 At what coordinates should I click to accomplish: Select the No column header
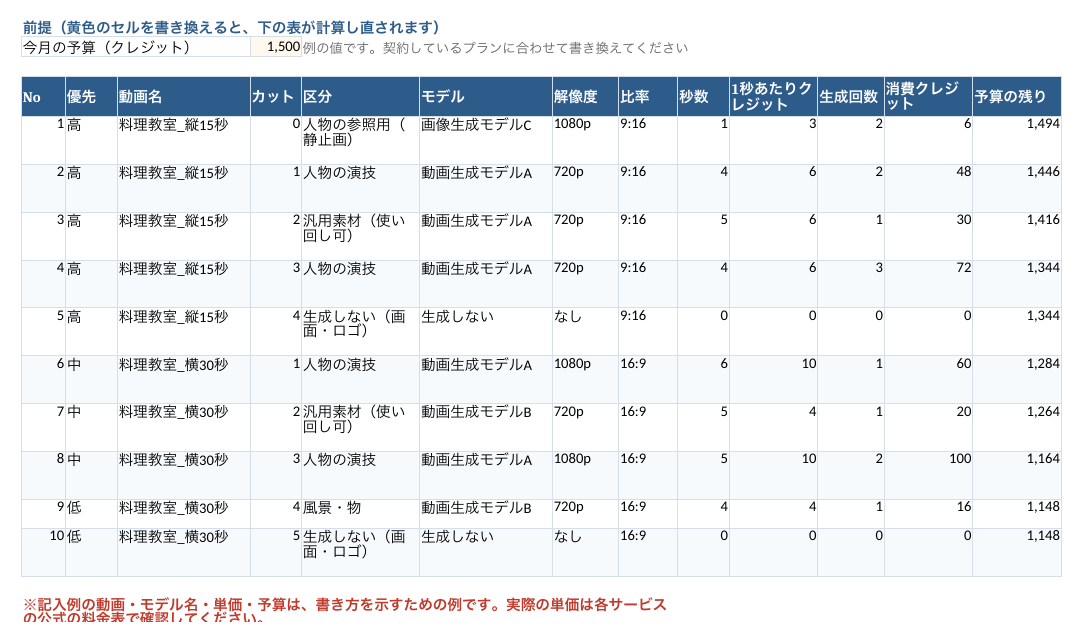[43, 97]
